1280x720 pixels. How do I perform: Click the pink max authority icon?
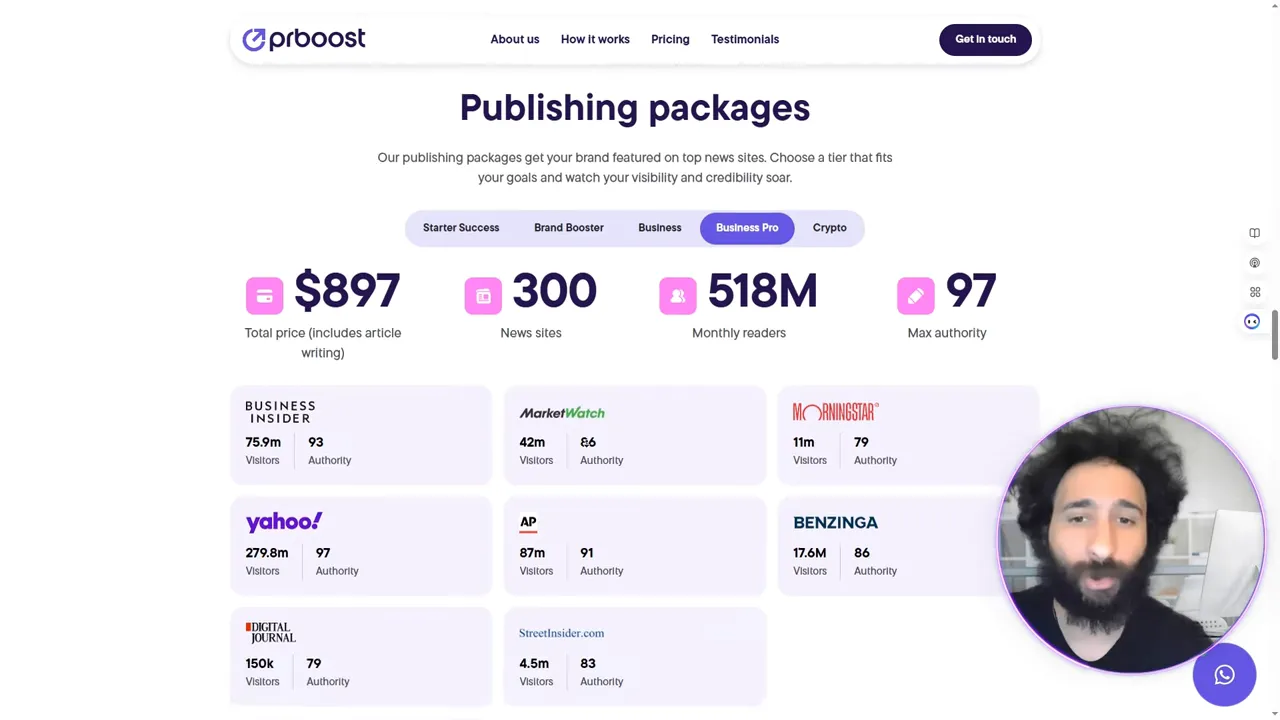(916, 296)
